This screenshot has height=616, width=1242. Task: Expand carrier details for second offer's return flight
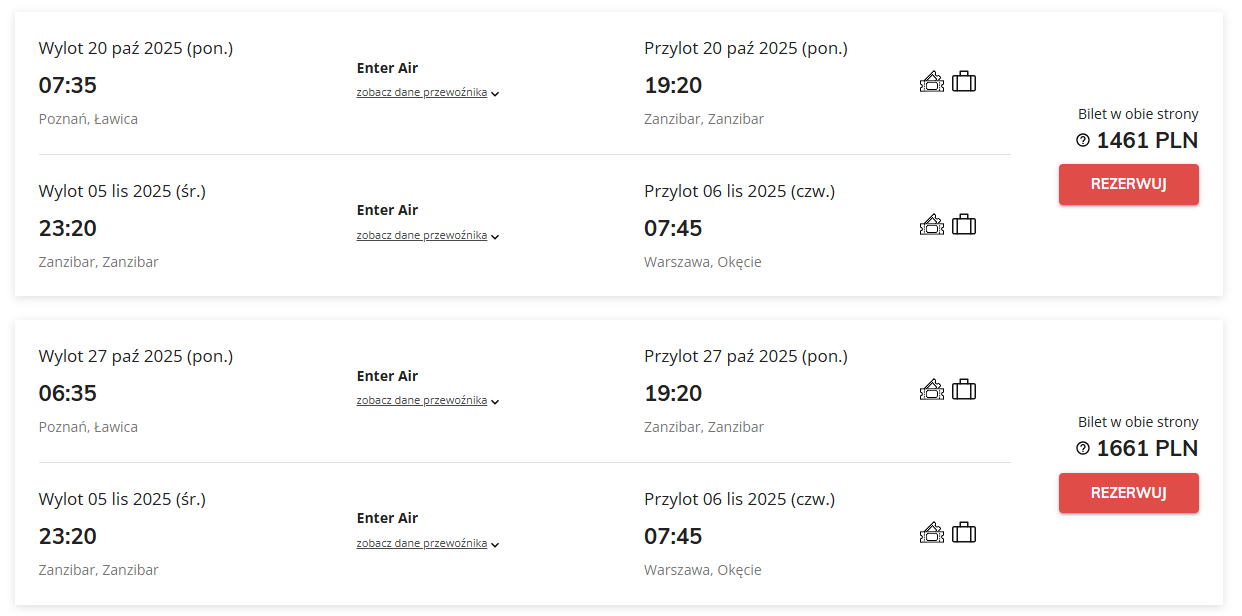tap(427, 544)
